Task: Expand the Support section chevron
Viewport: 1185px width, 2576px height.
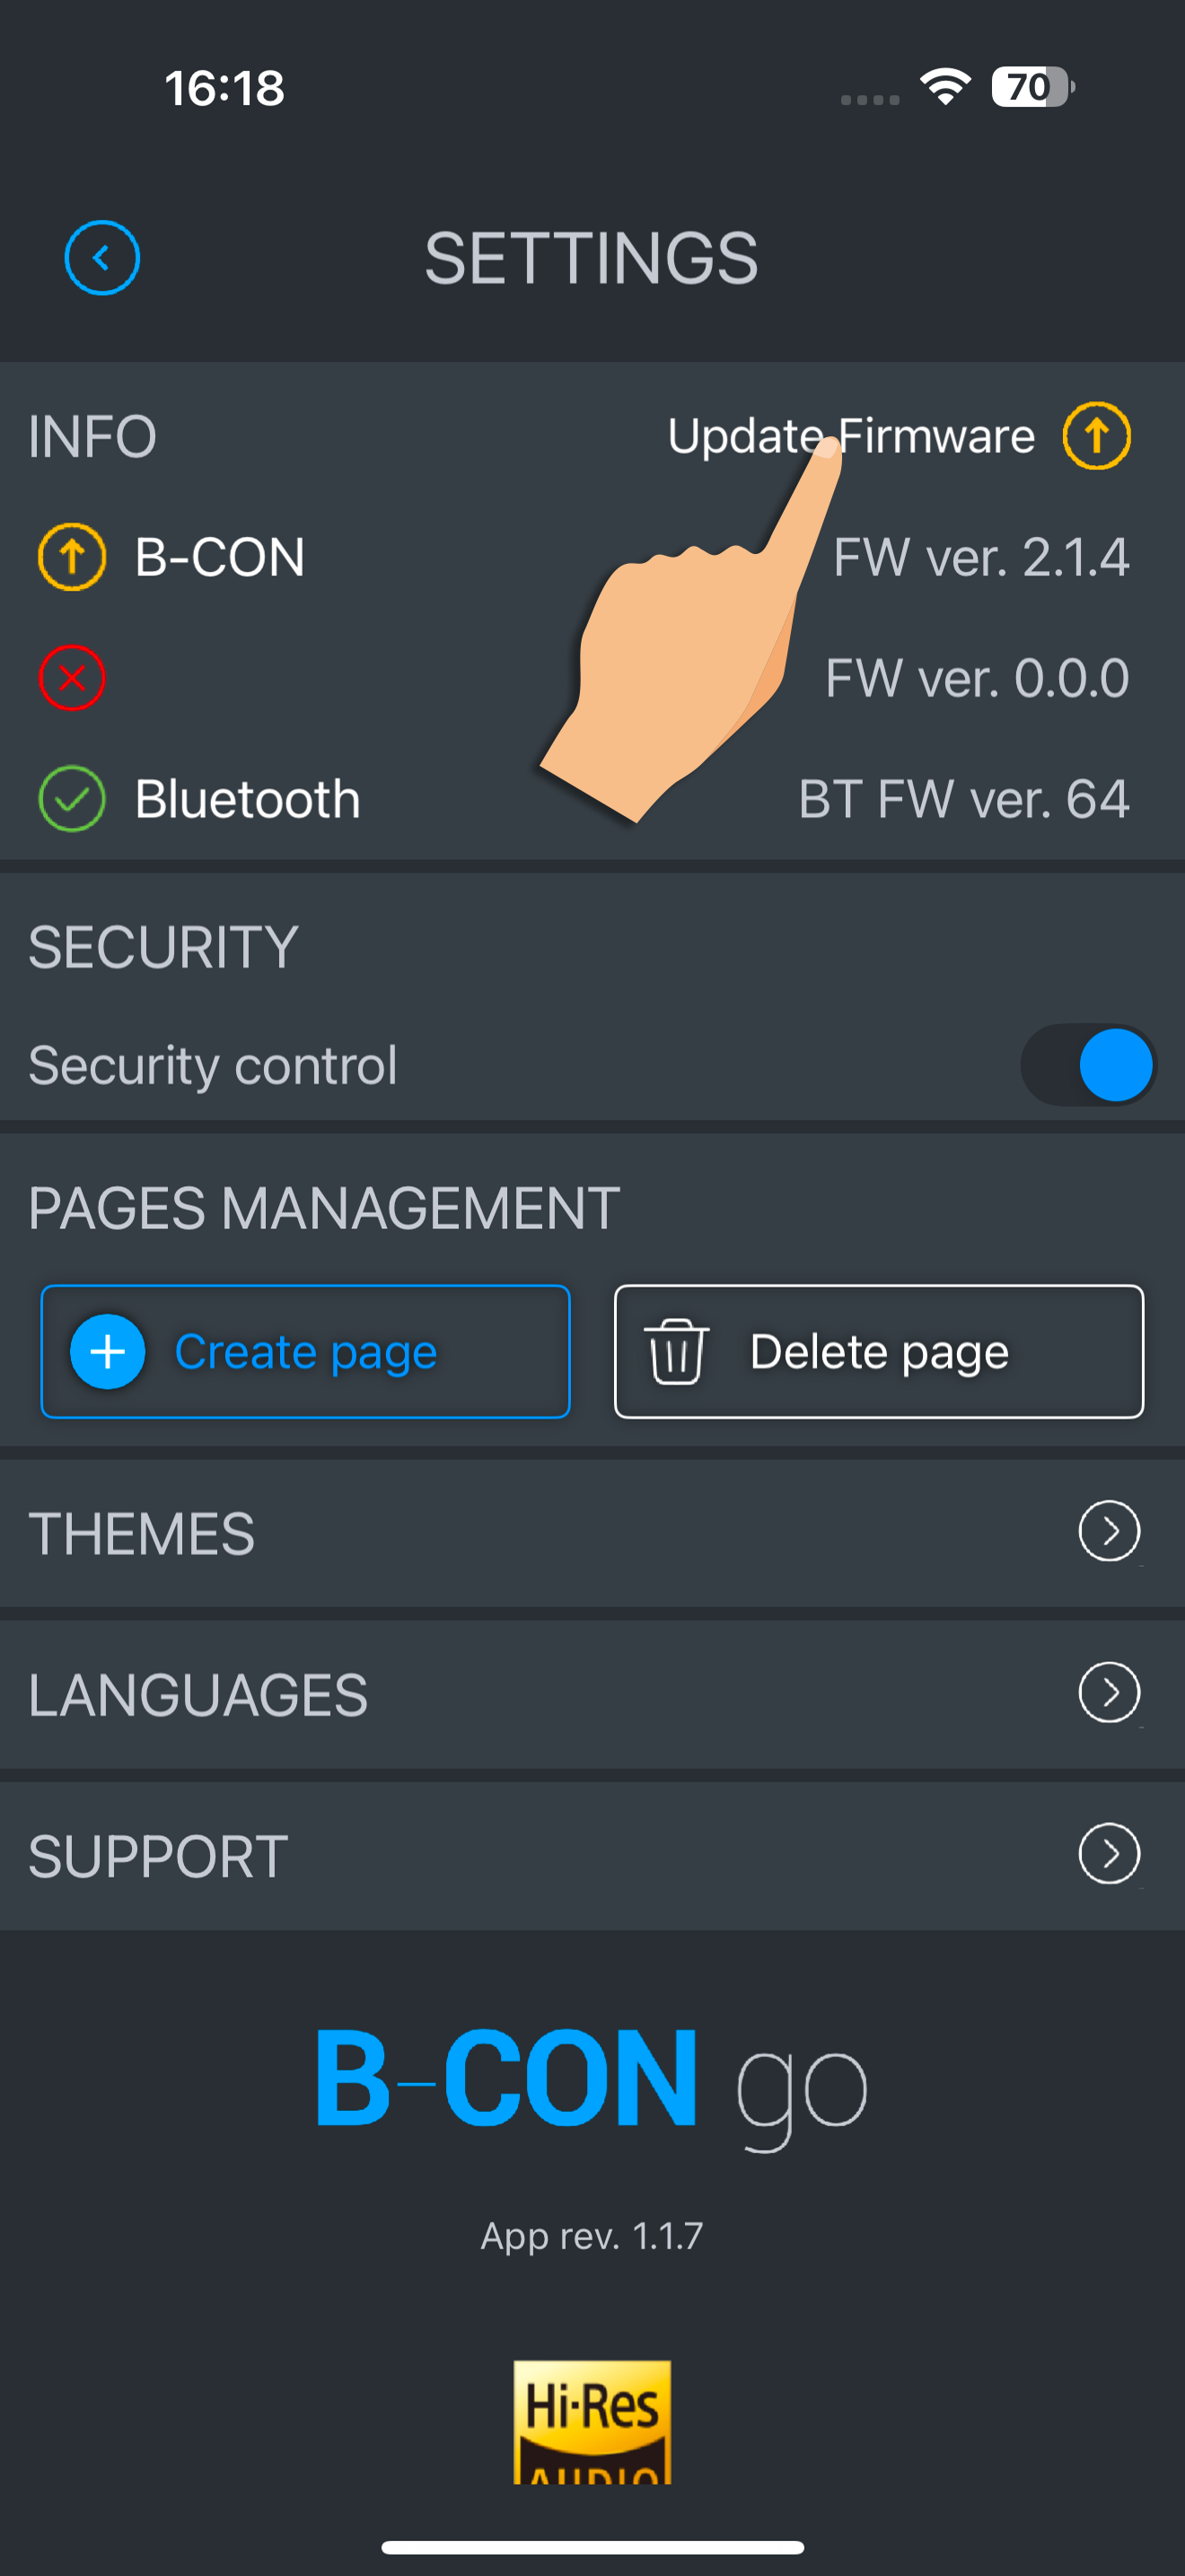Action: (x=1109, y=1854)
